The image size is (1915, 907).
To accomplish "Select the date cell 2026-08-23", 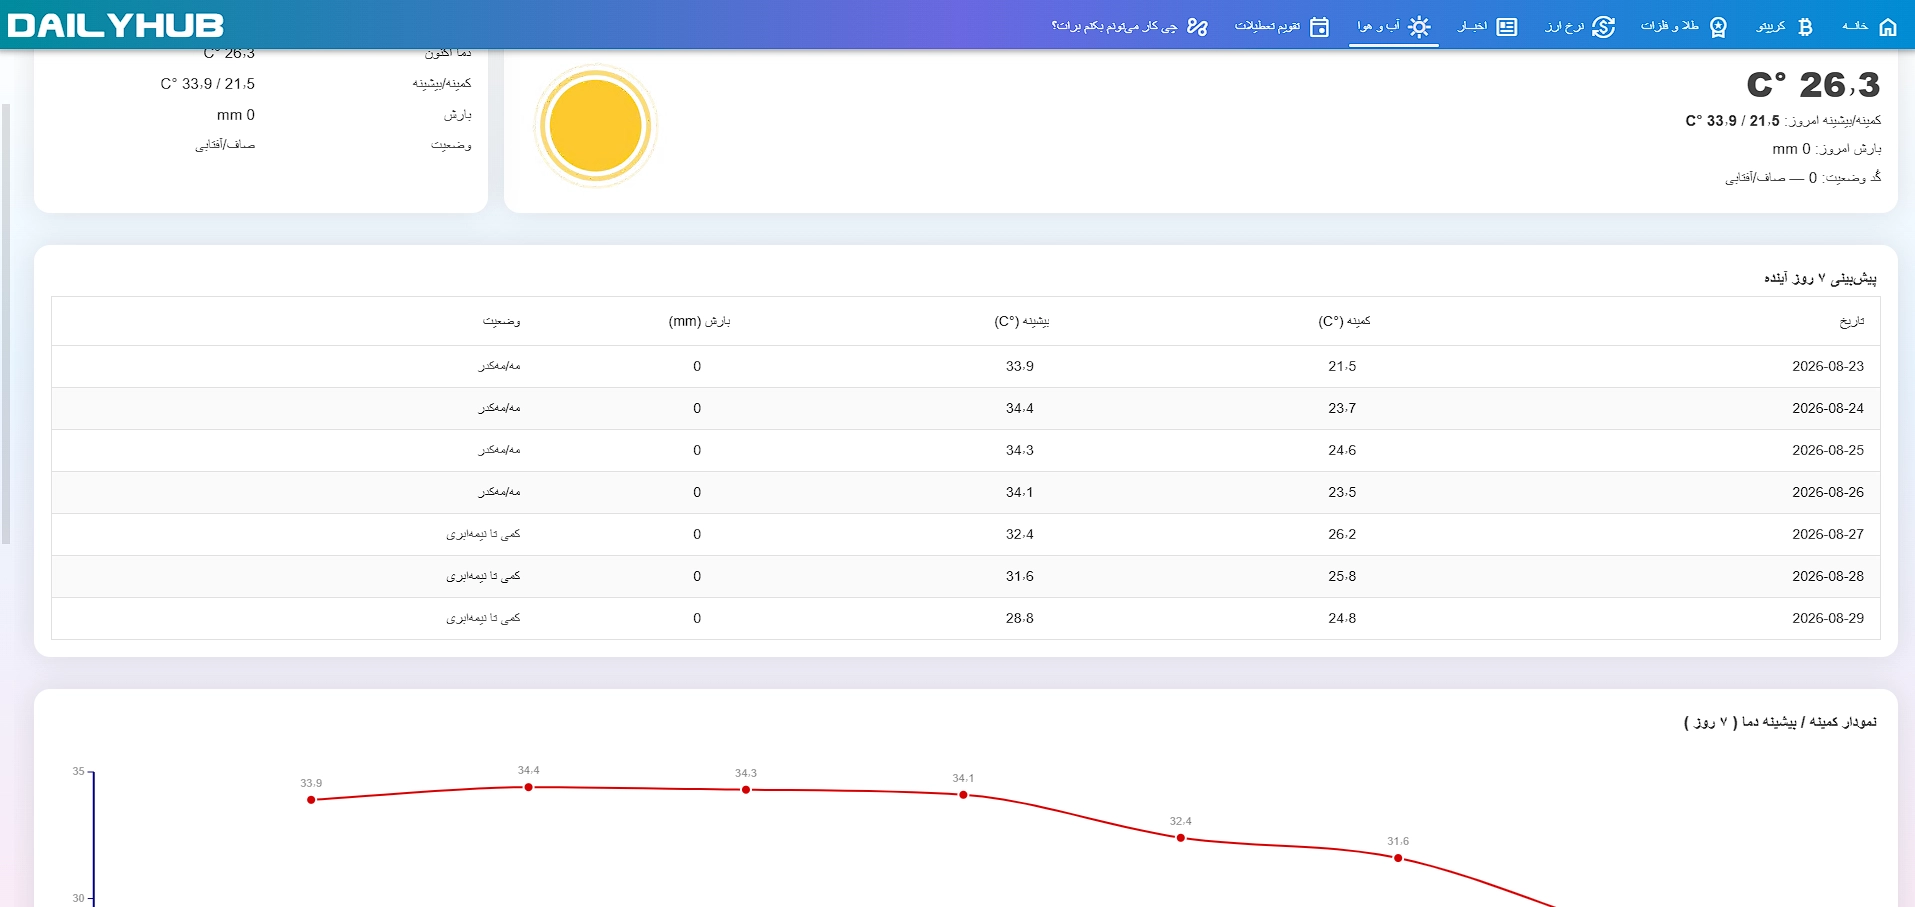I will tap(1827, 366).
